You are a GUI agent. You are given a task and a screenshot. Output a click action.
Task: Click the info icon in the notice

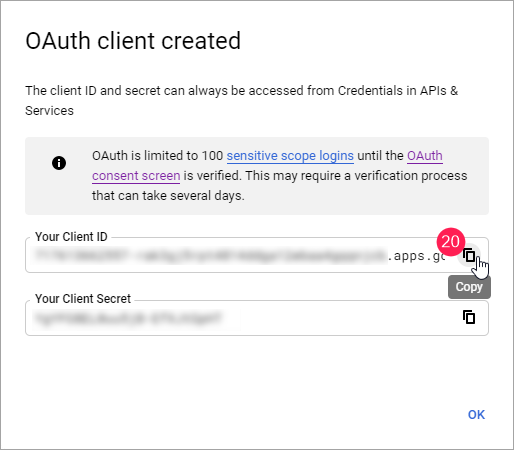tap(59, 163)
